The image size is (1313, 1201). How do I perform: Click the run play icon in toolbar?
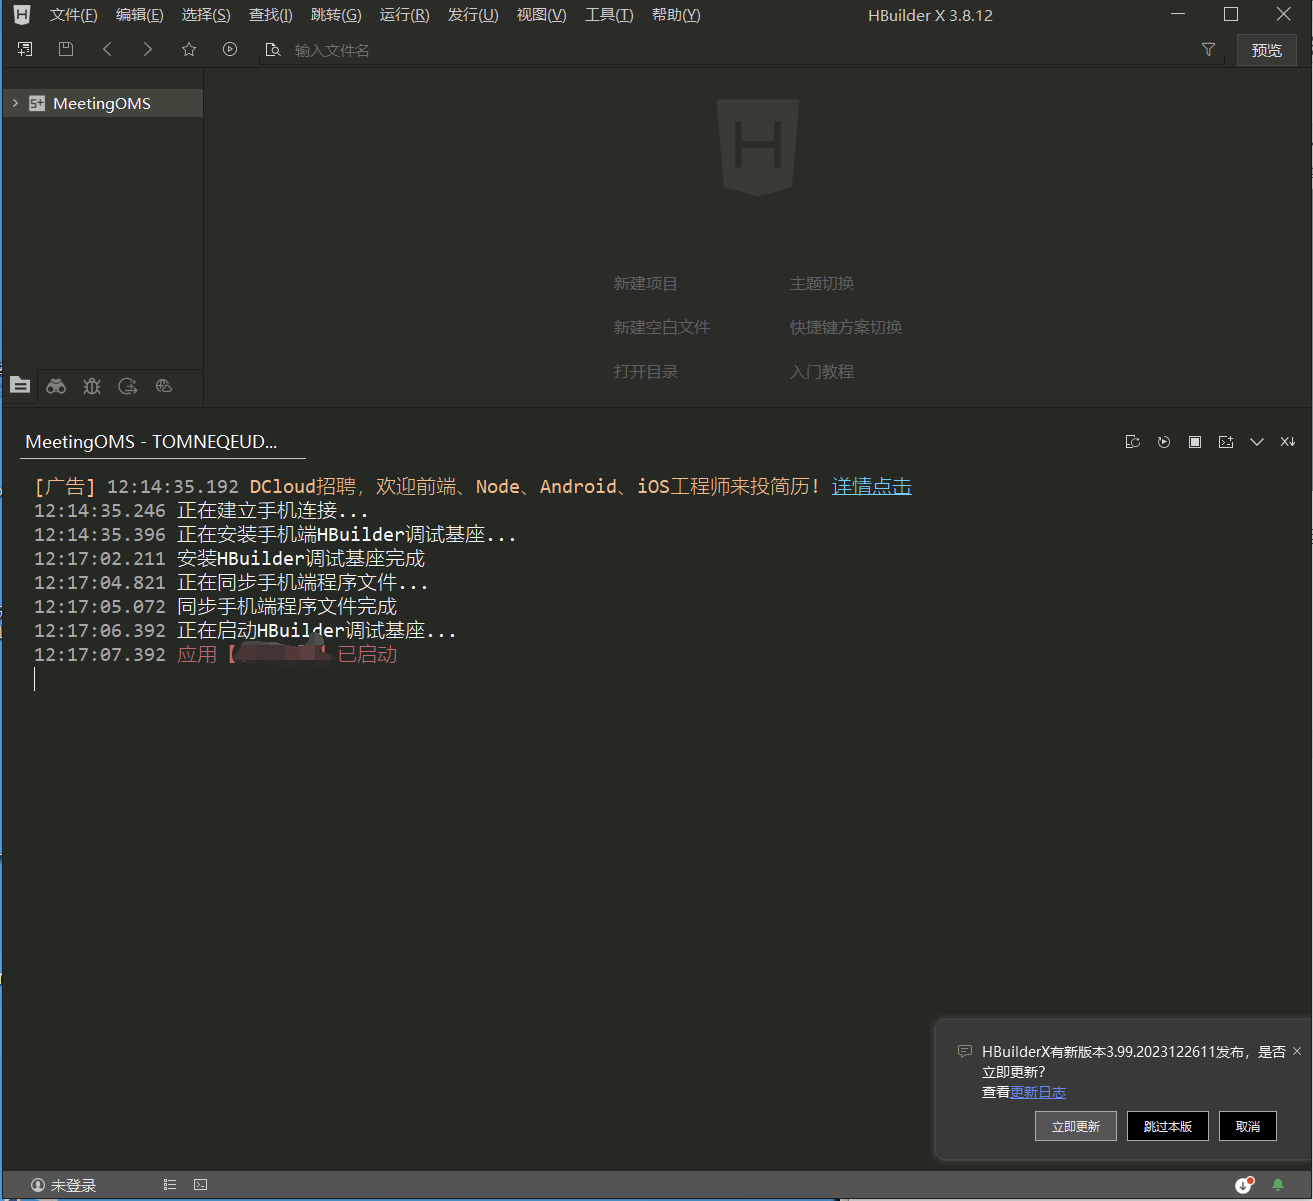[230, 49]
